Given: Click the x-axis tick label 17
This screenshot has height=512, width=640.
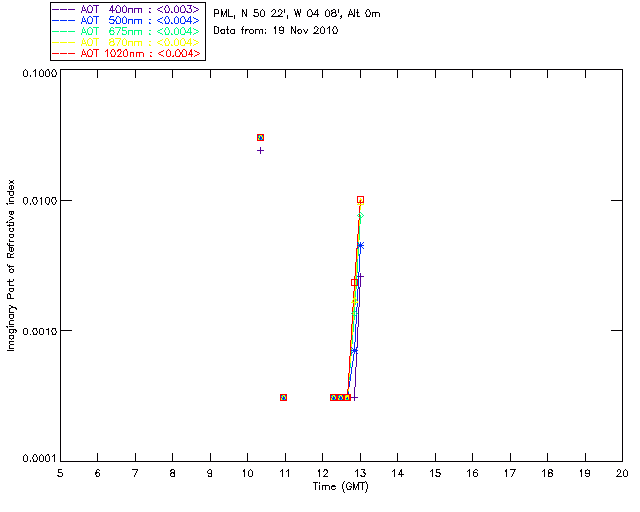Looking at the screenshot, I should tap(510, 473).
